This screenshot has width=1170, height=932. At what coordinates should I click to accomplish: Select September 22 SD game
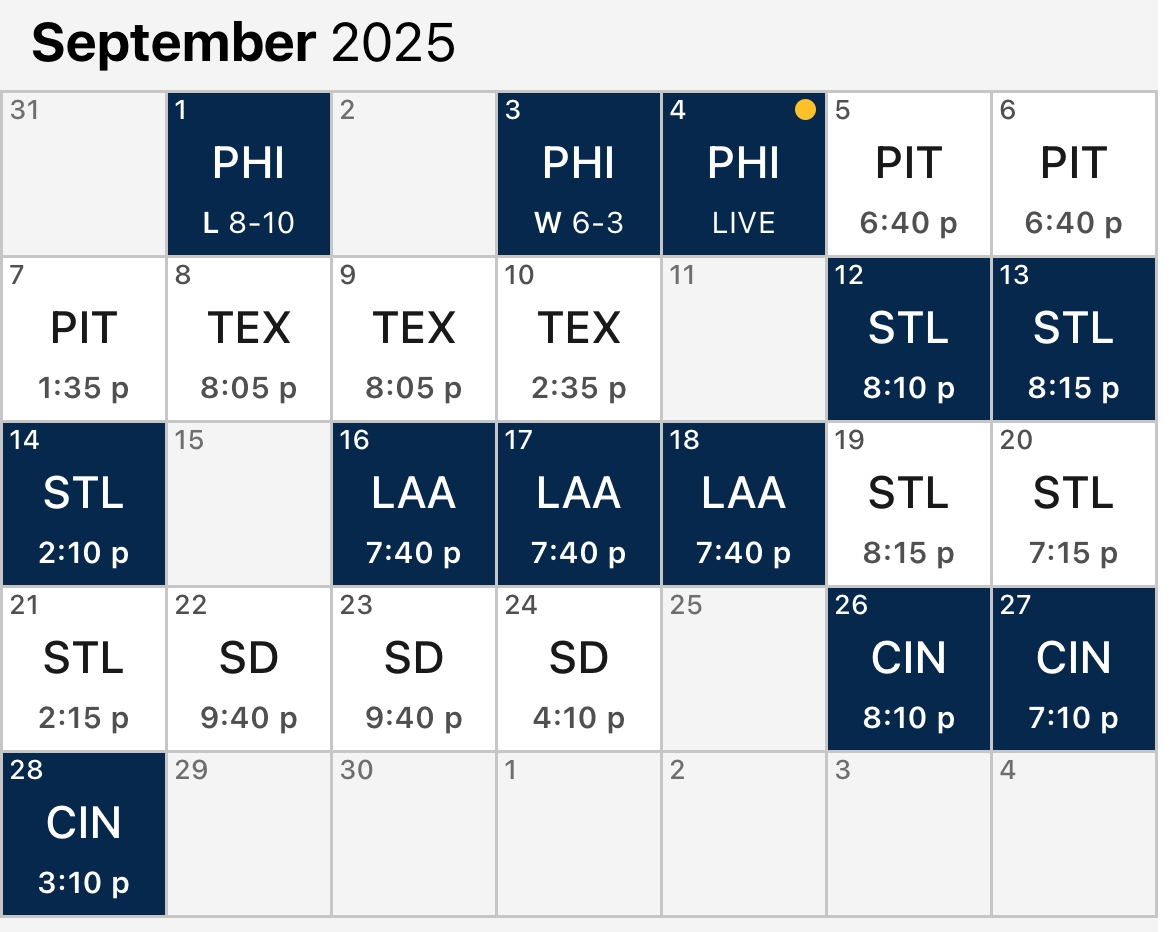(x=249, y=669)
